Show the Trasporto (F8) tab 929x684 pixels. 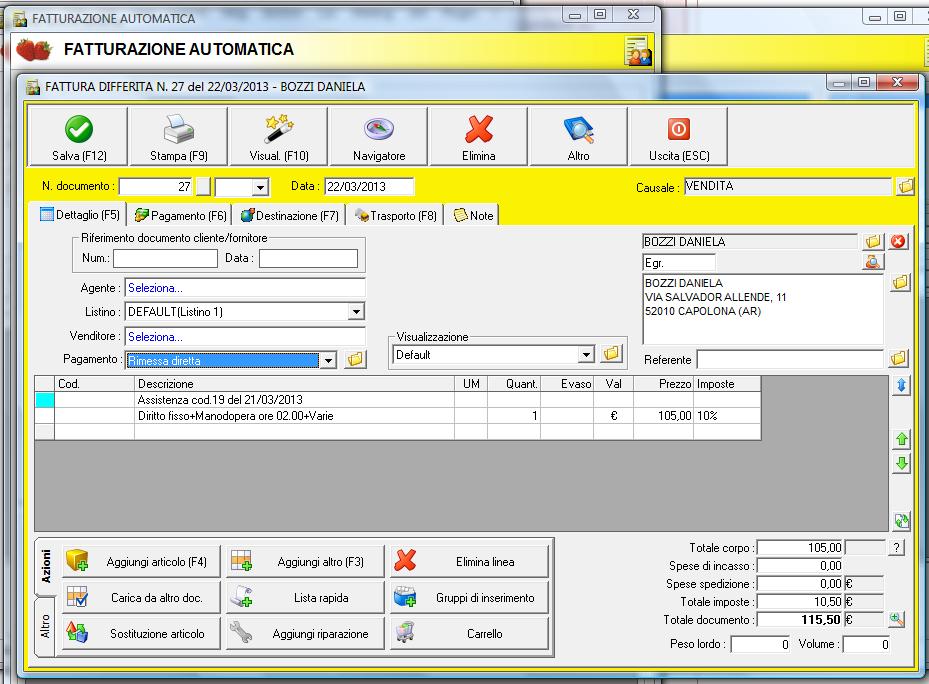click(x=396, y=215)
